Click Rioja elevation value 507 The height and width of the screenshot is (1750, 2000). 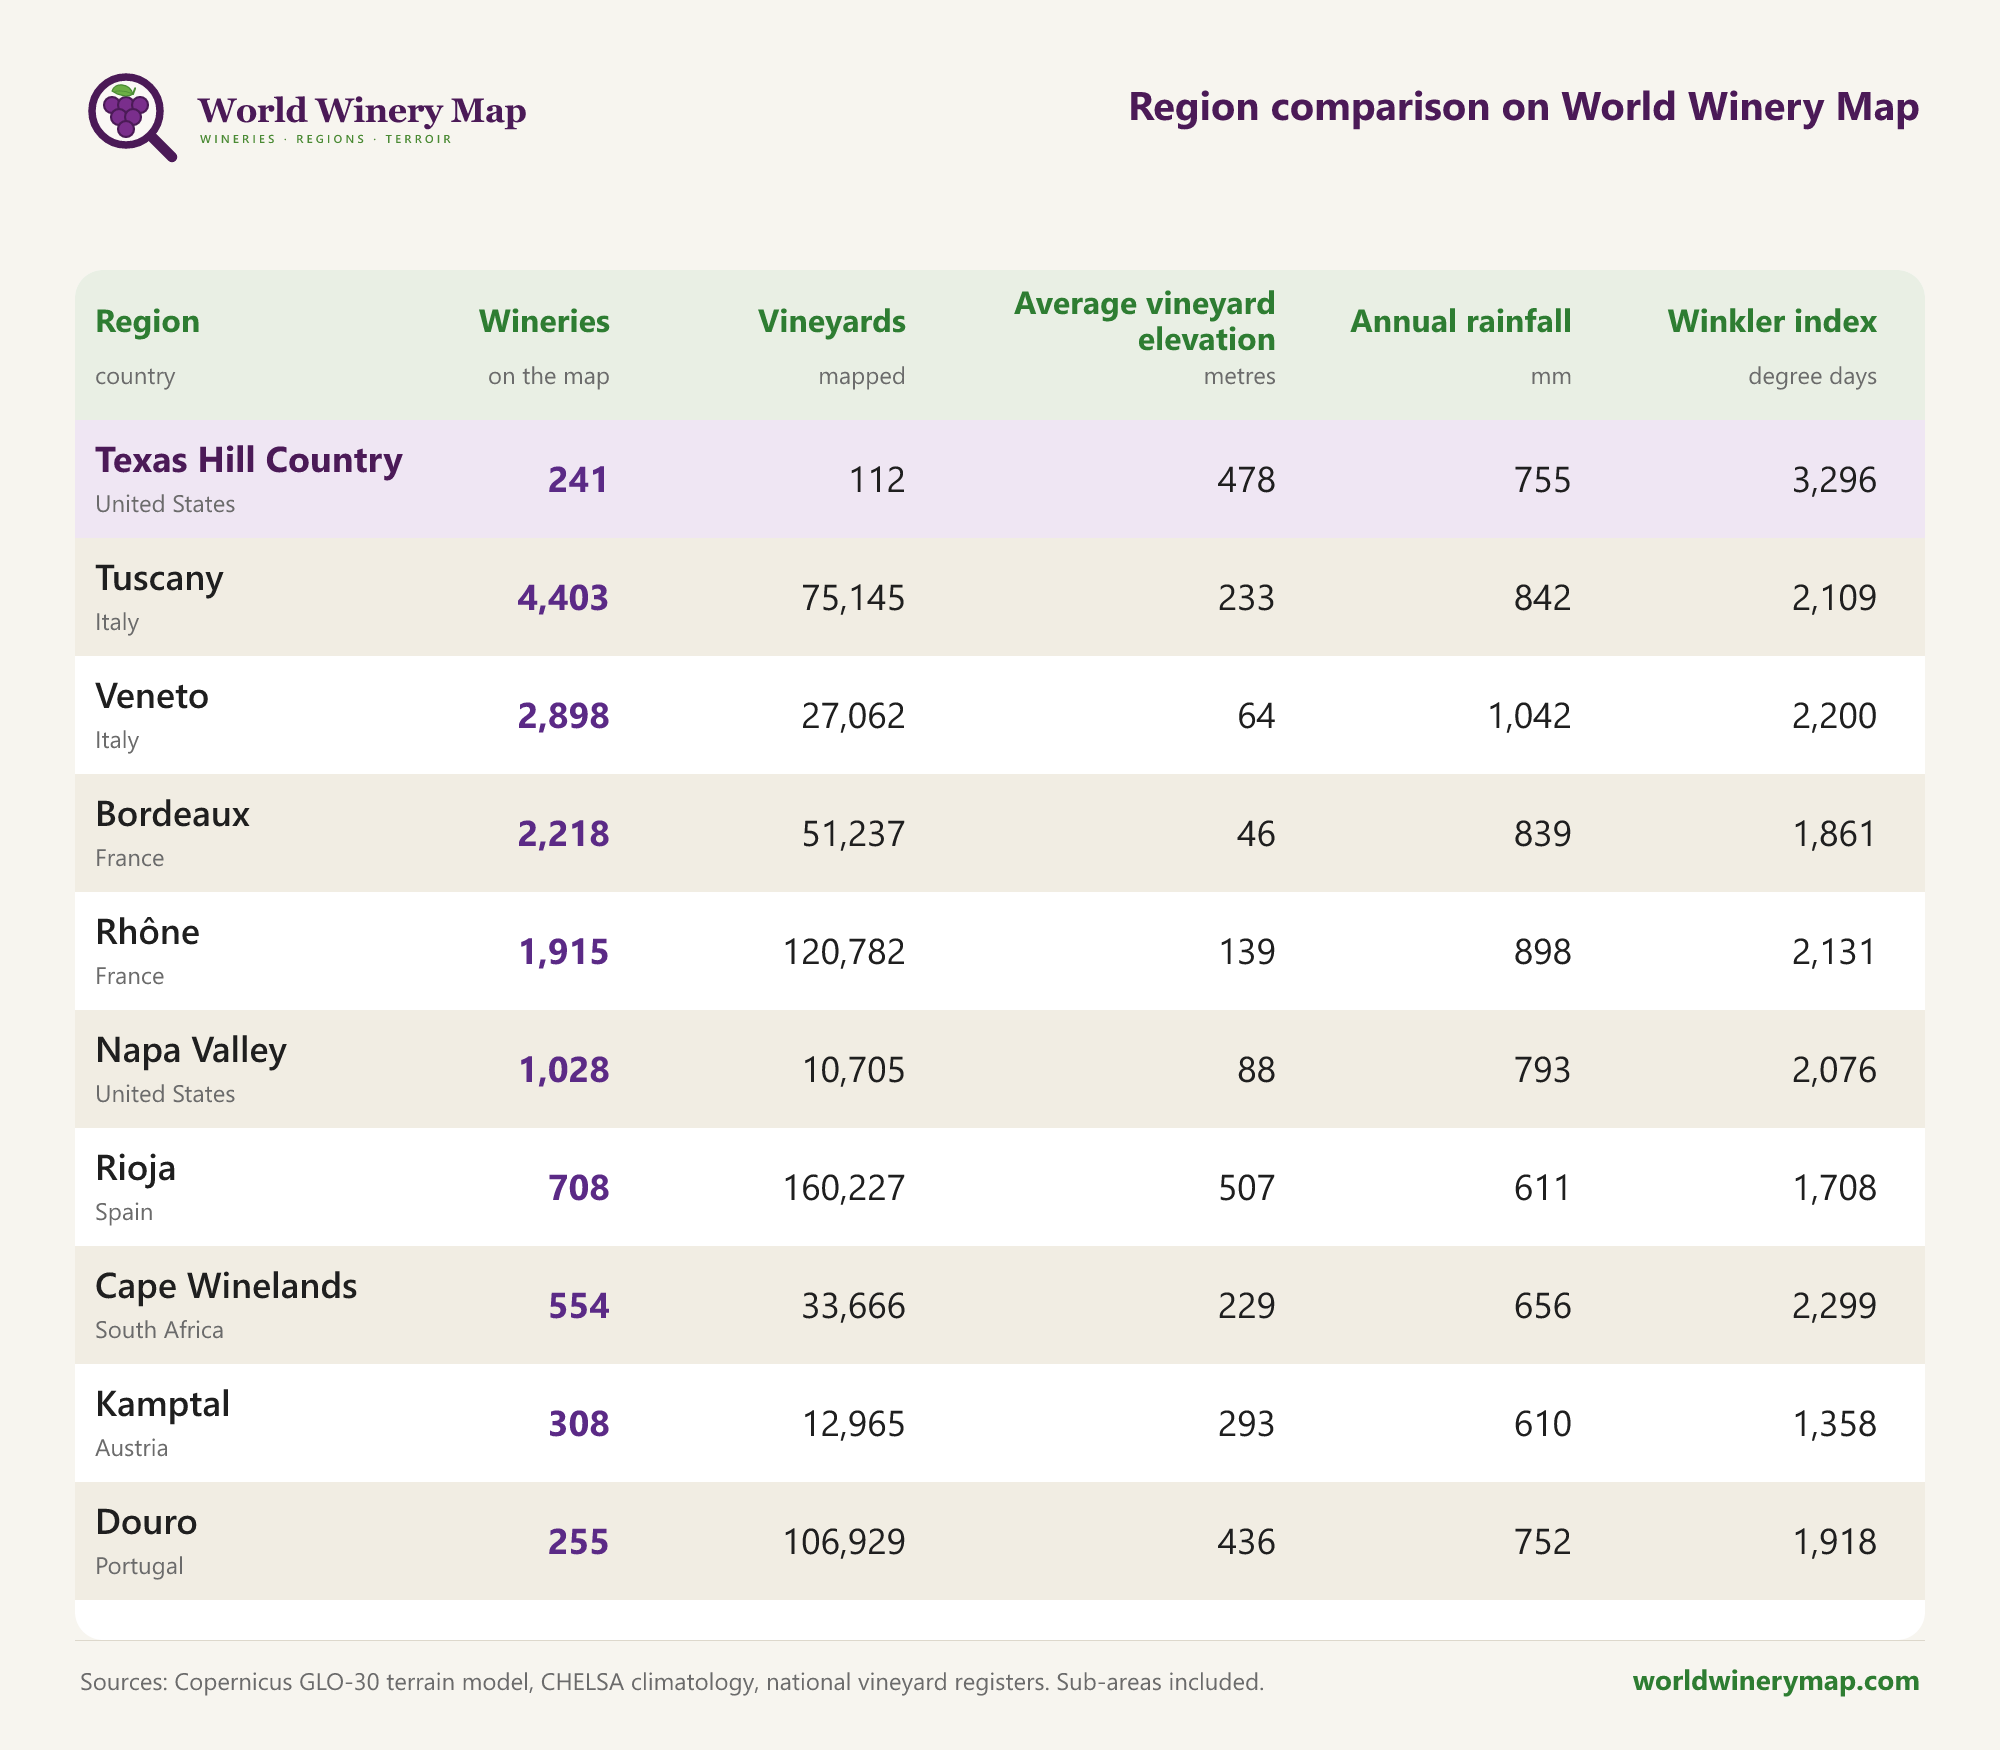tap(1246, 1188)
